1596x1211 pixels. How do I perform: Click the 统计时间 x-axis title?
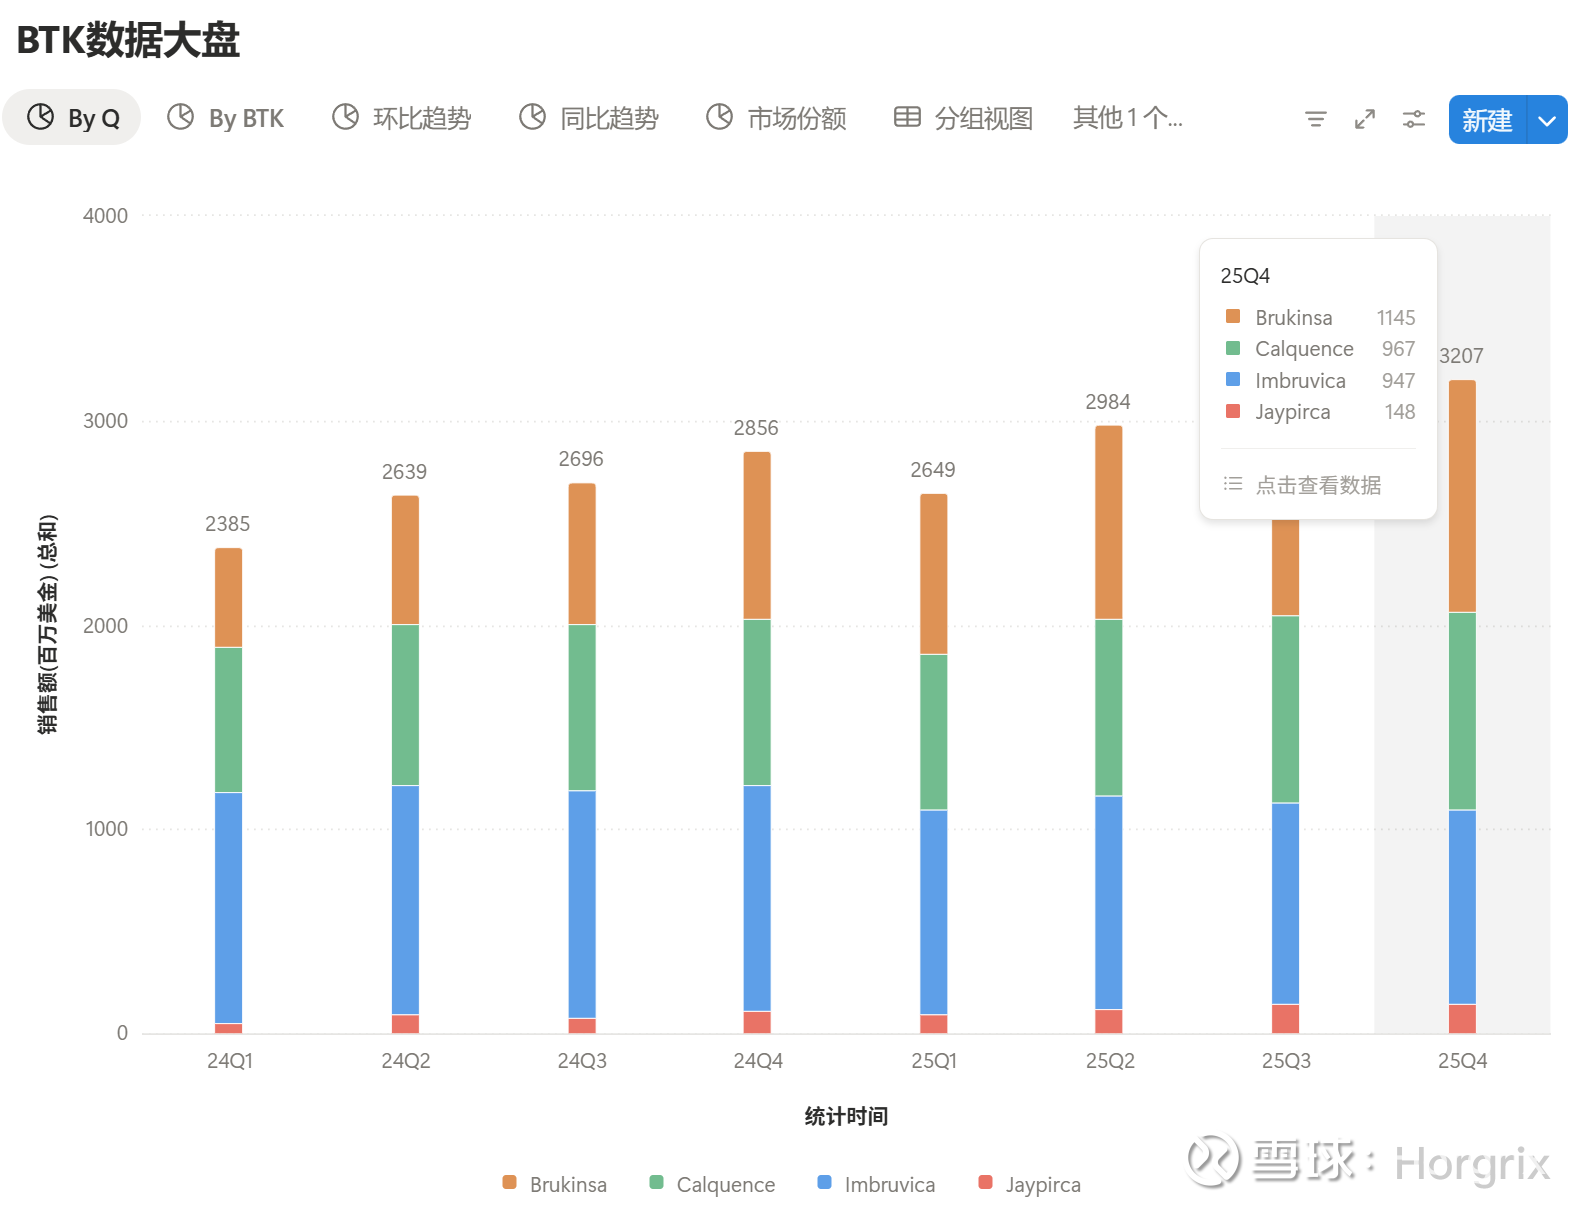[x=847, y=1116]
